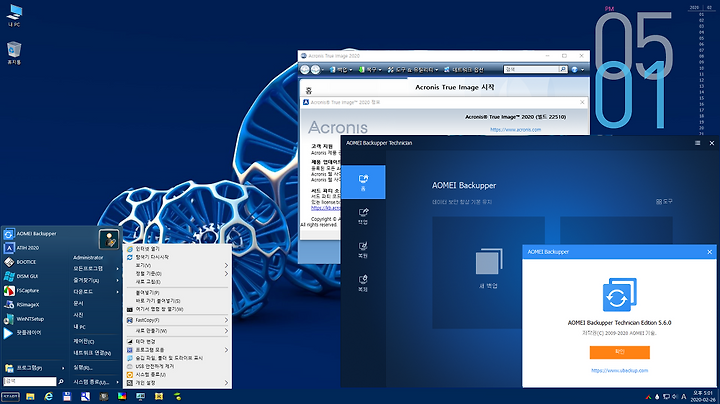The image size is (720, 404).
Task: Open ATIH 2020 in start menu
Action: 22,248
